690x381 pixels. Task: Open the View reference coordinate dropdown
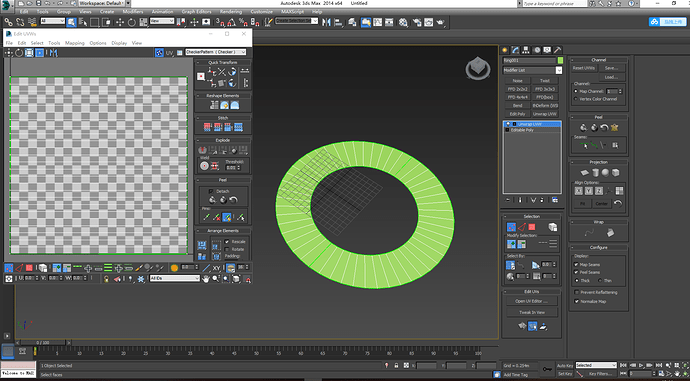pos(162,21)
